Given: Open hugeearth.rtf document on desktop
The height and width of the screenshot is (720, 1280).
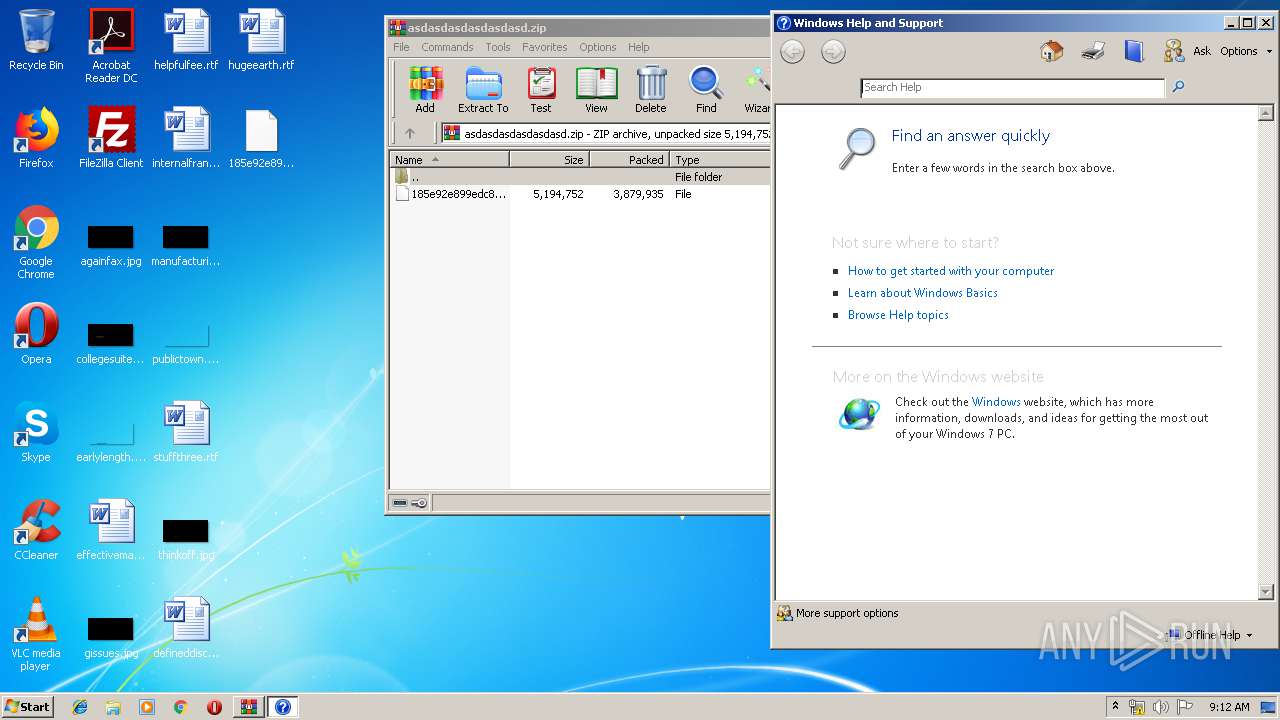Looking at the screenshot, I should pos(261,40).
